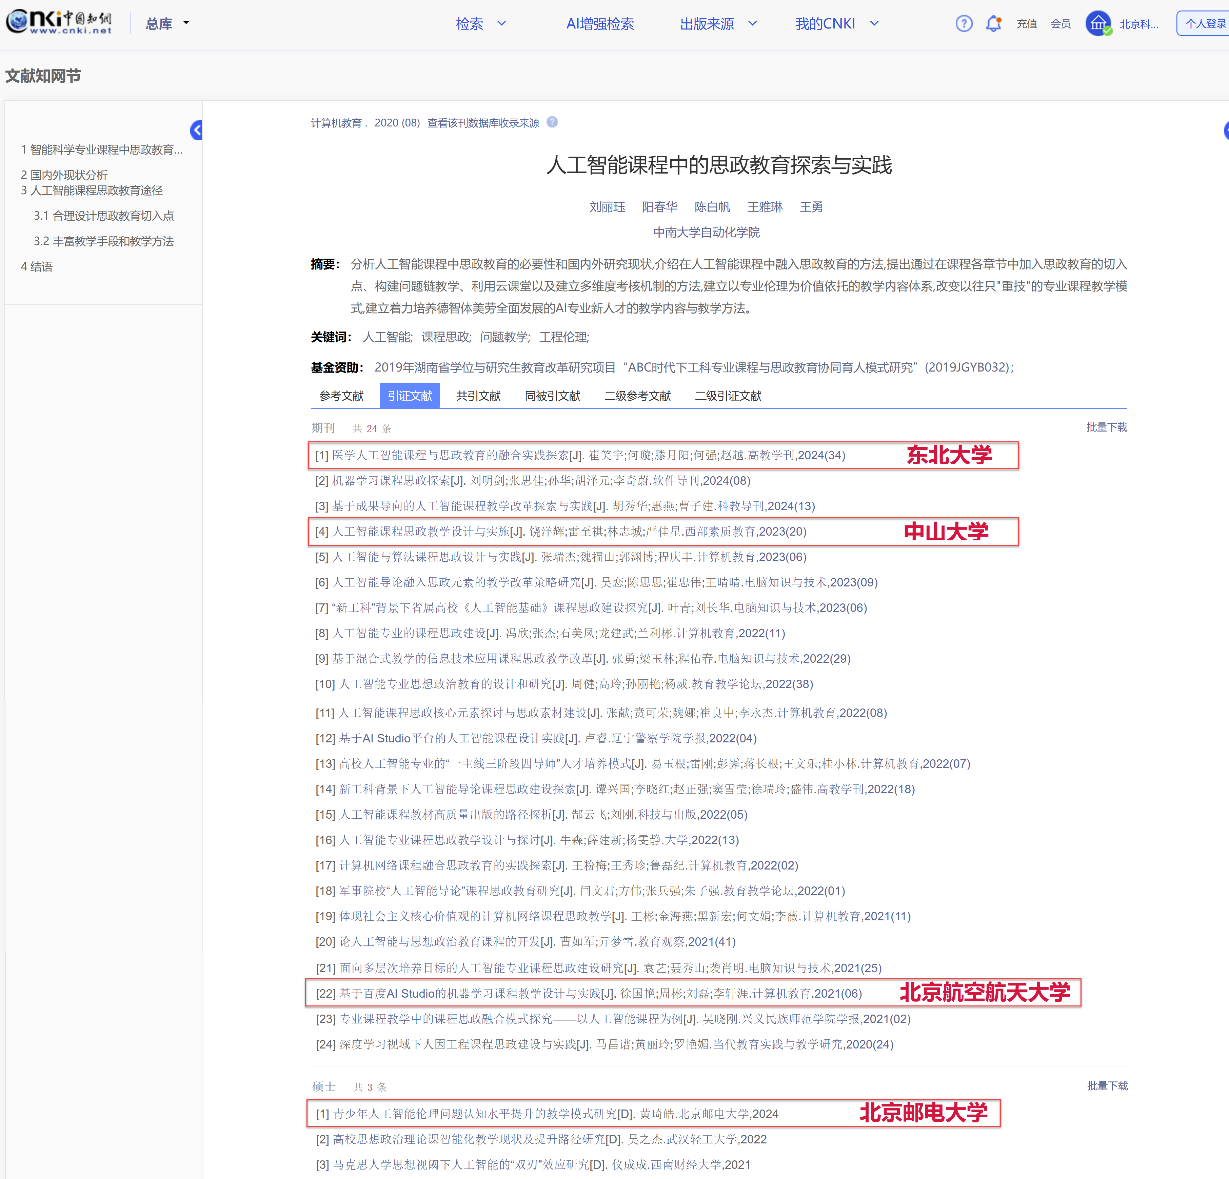Collapse the left outline panel arrow
The height and width of the screenshot is (1179, 1229).
(197, 130)
